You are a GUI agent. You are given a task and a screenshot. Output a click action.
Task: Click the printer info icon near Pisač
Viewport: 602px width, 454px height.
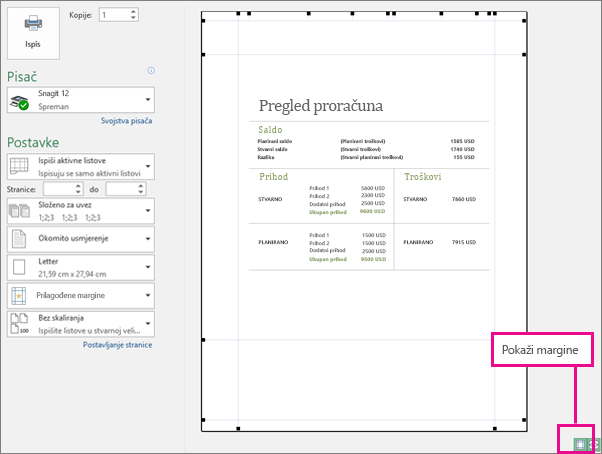(x=151, y=71)
